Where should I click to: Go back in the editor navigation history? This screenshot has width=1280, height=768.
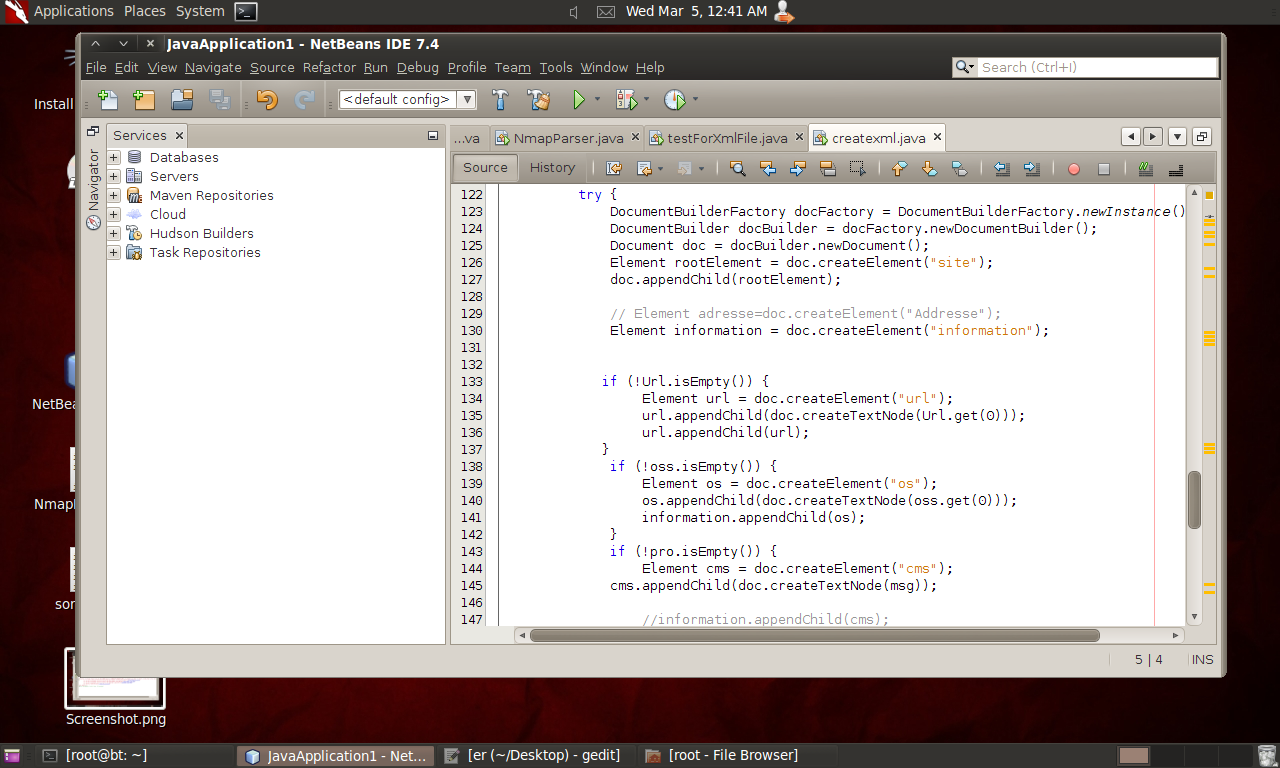click(x=645, y=168)
